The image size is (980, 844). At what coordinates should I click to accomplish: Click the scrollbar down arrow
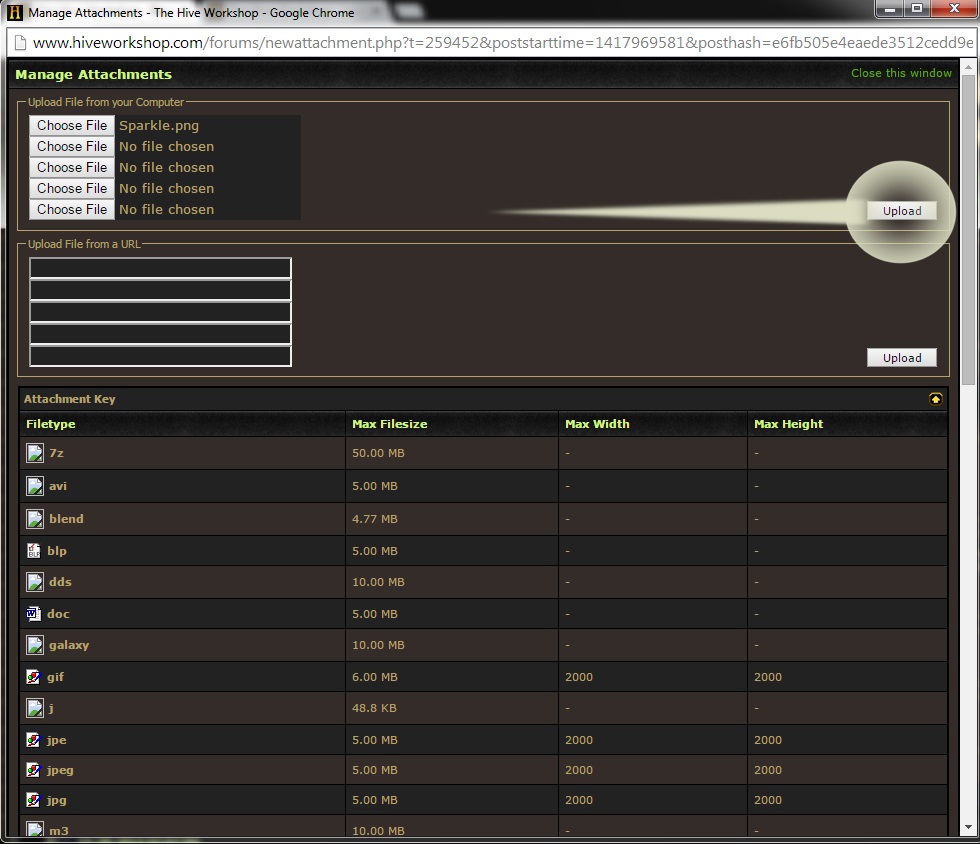[969, 827]
